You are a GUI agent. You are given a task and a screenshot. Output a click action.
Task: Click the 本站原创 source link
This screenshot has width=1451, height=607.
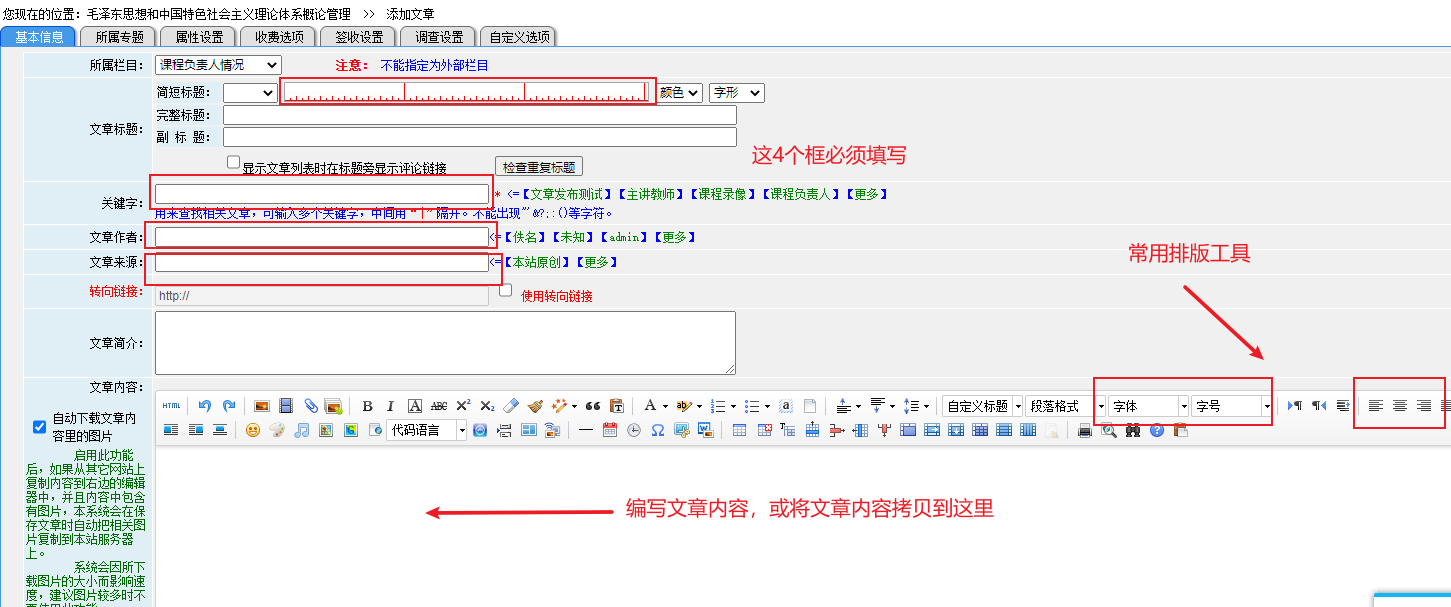point(537,262)
